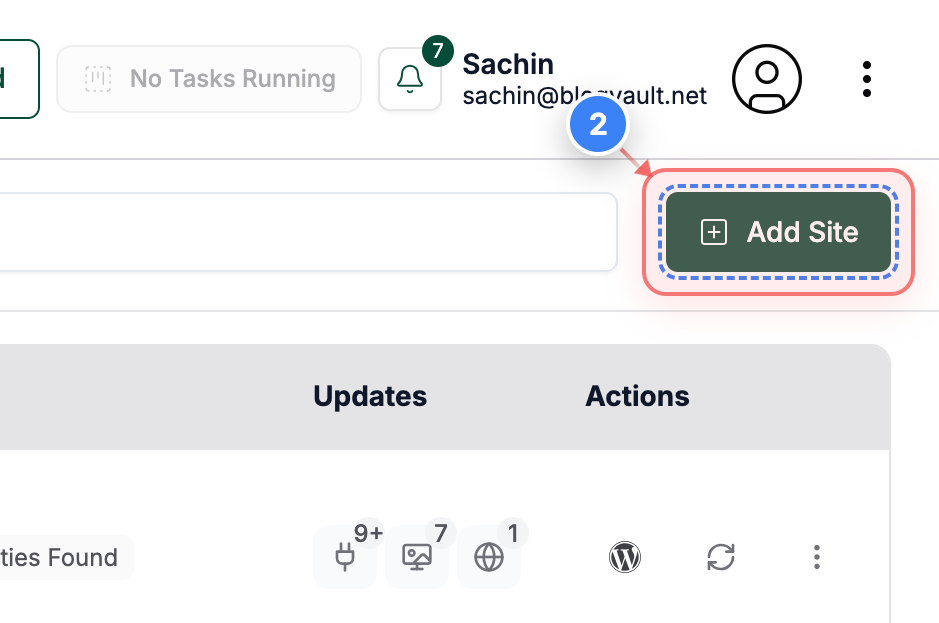
Task: Check theme updates icon showing 7
Action: tap(417, 557)
